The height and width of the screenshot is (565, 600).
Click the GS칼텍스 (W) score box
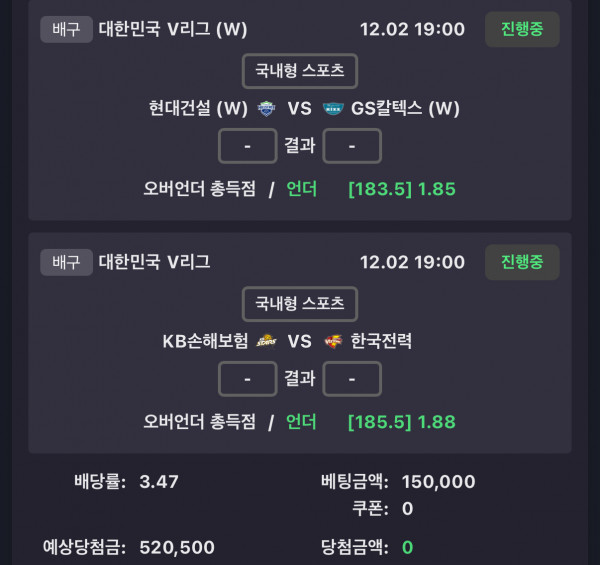(x=352, y=146)
